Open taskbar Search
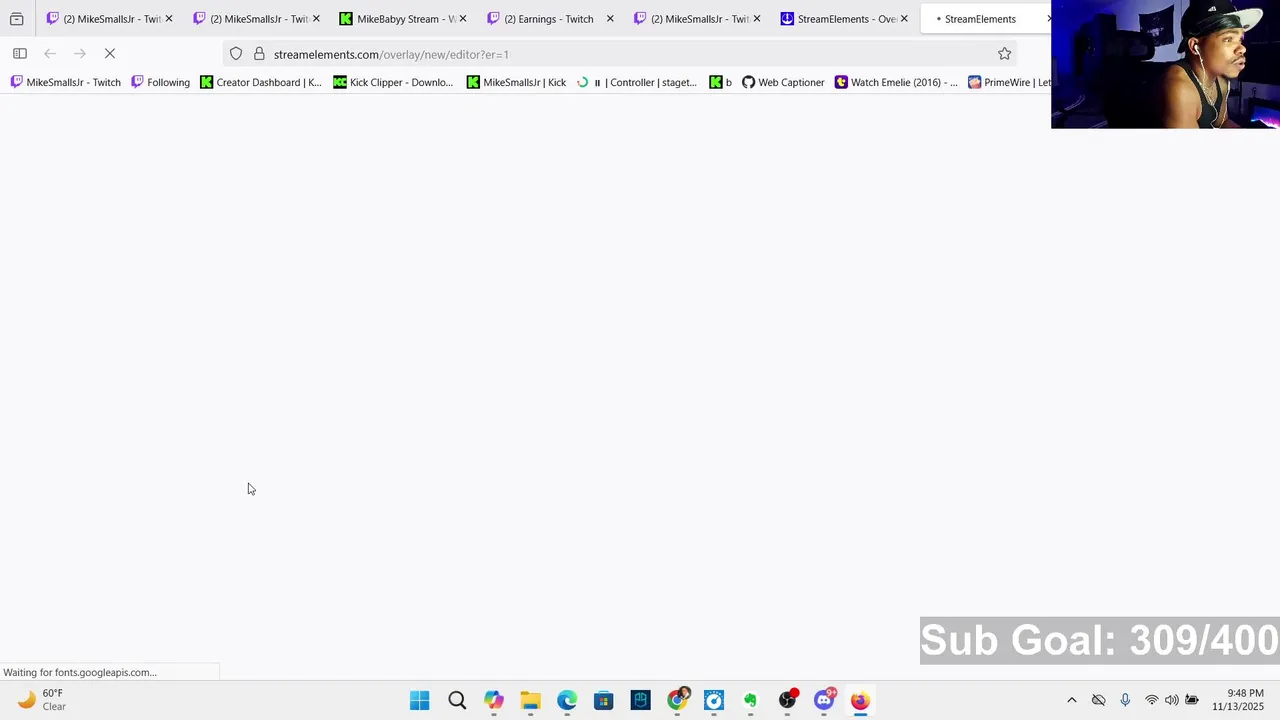1280x720 pixels. [x=457, y=701]
